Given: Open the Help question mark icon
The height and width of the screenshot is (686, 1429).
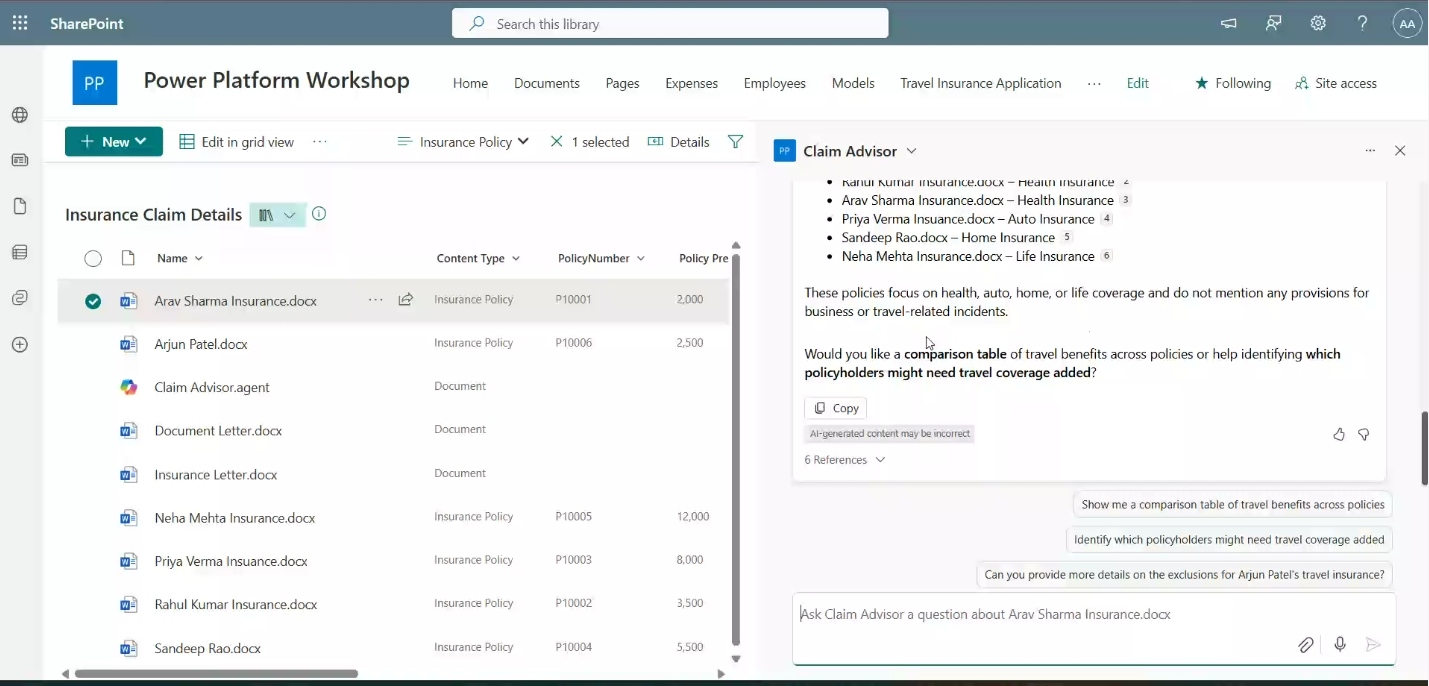Looking at the screenshot, I should [x=1362, y=23].
